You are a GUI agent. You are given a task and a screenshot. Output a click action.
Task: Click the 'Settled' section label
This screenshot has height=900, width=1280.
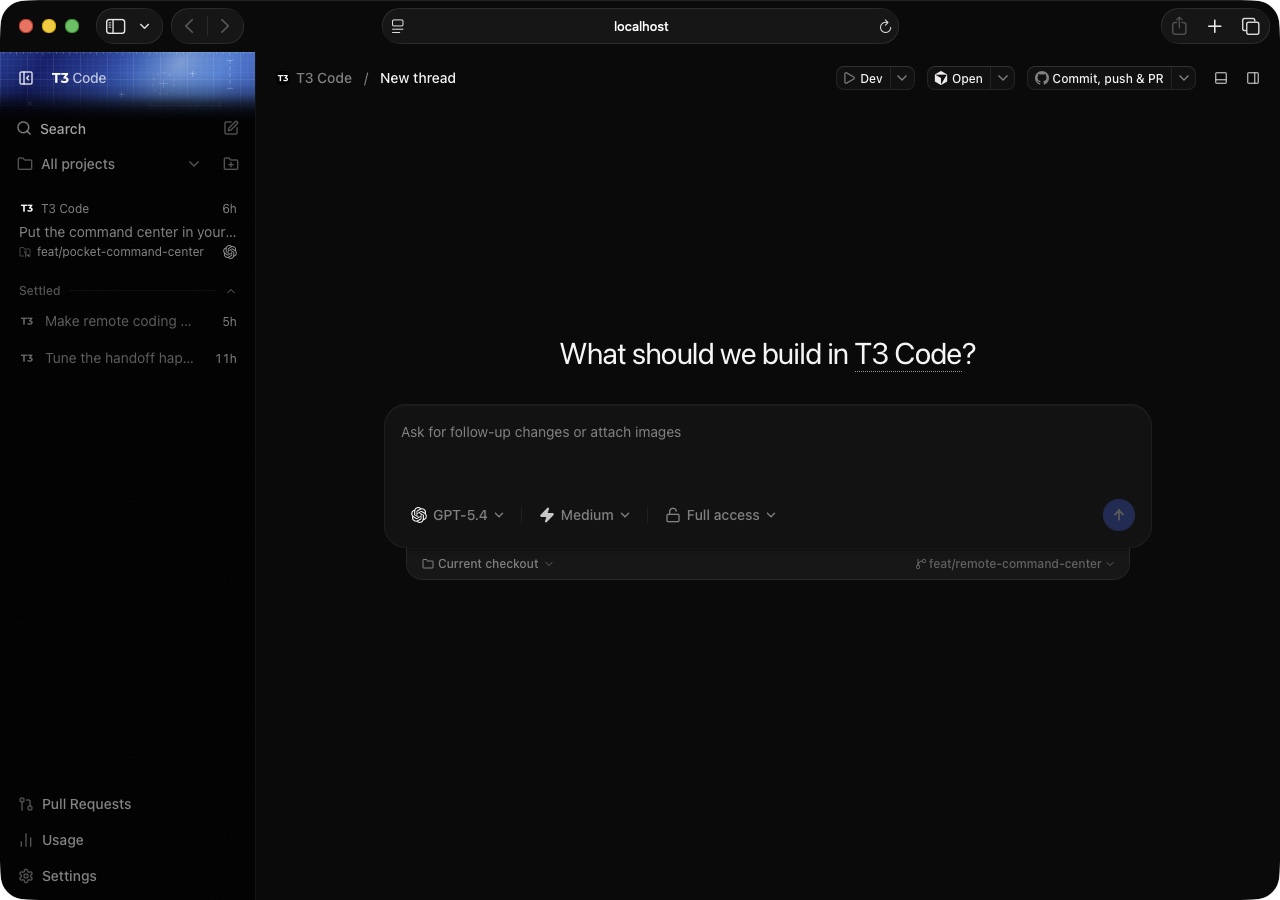(x=40, y=291)
